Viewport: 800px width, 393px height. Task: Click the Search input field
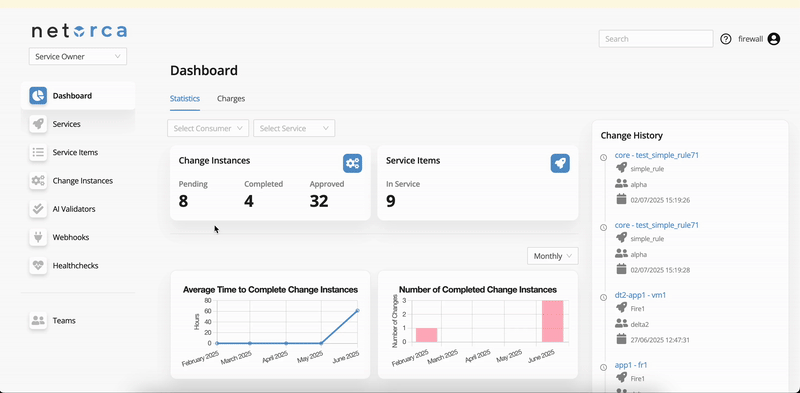[656, 39]
